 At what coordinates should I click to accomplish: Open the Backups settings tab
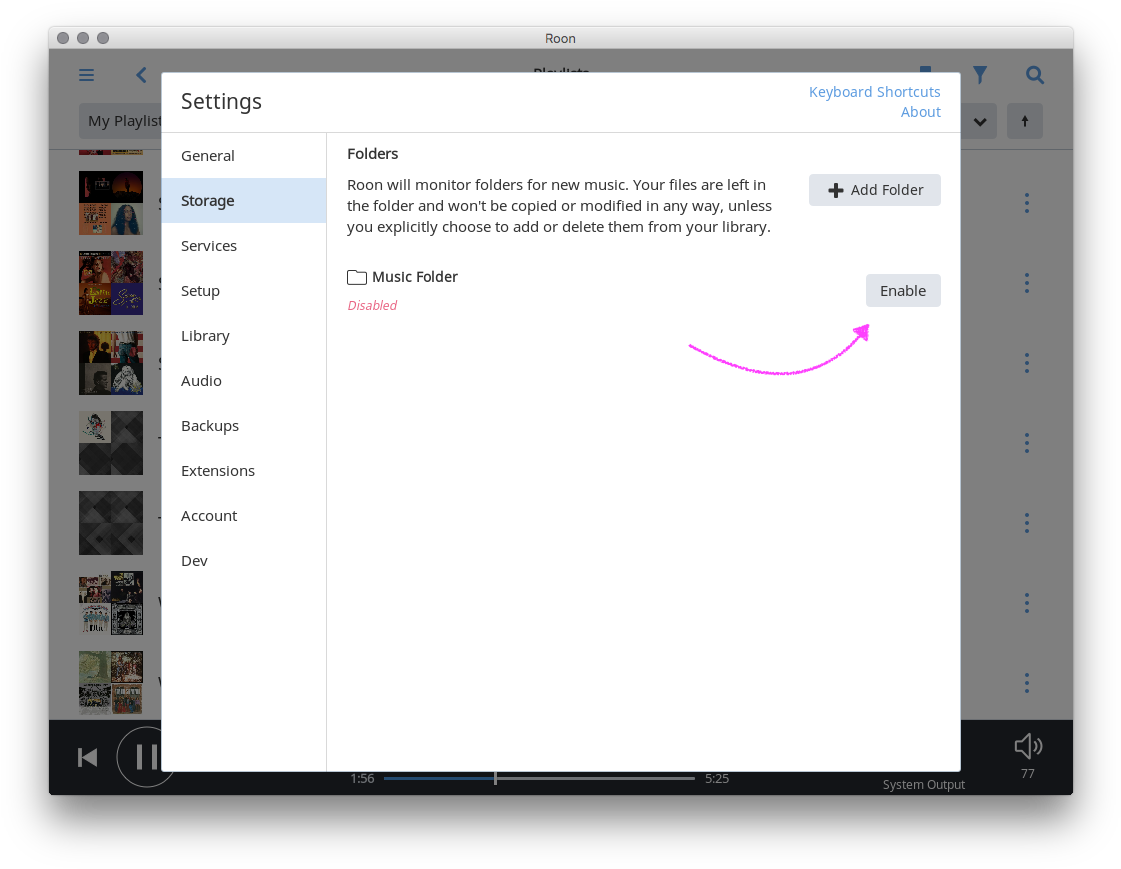coord(244,426)
